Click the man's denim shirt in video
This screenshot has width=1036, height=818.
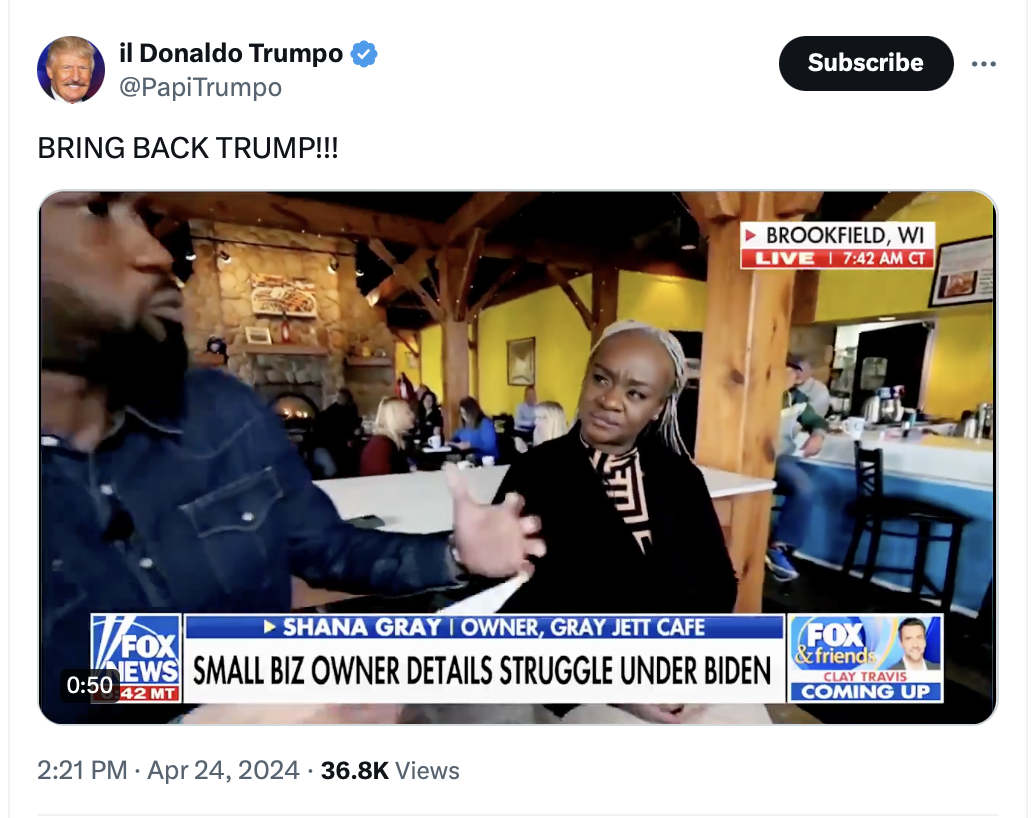[x=198, y=509]
